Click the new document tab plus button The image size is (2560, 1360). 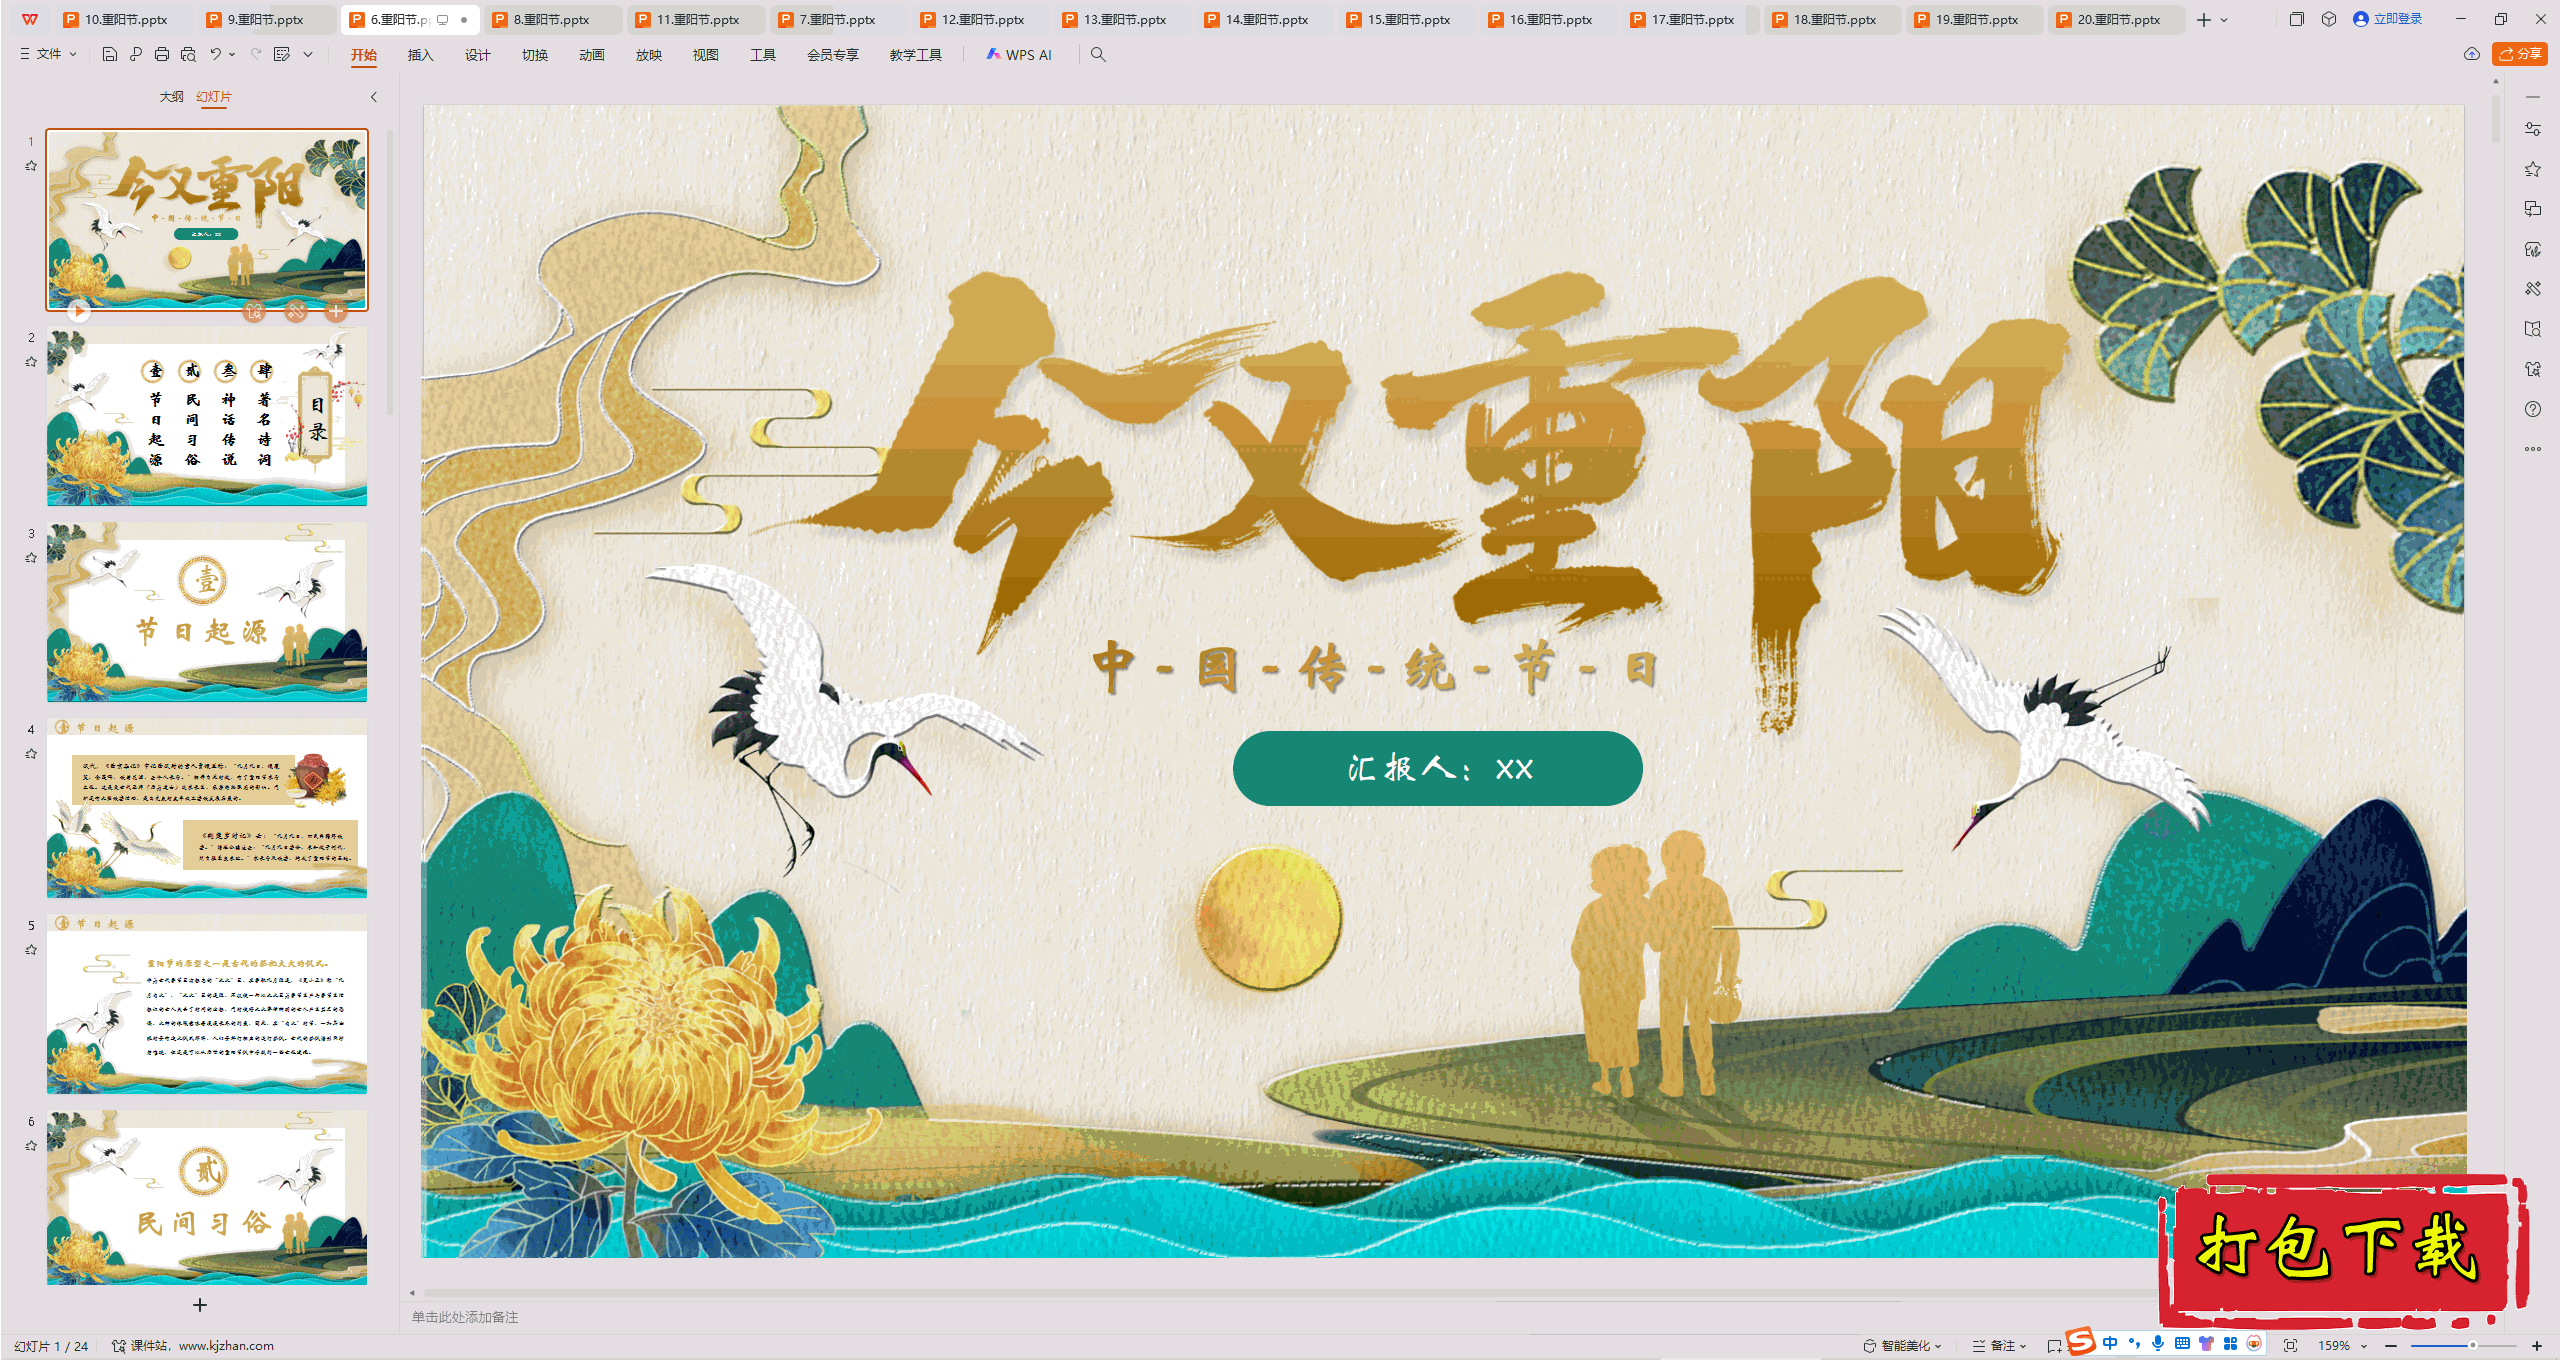tap(2203, 19)
